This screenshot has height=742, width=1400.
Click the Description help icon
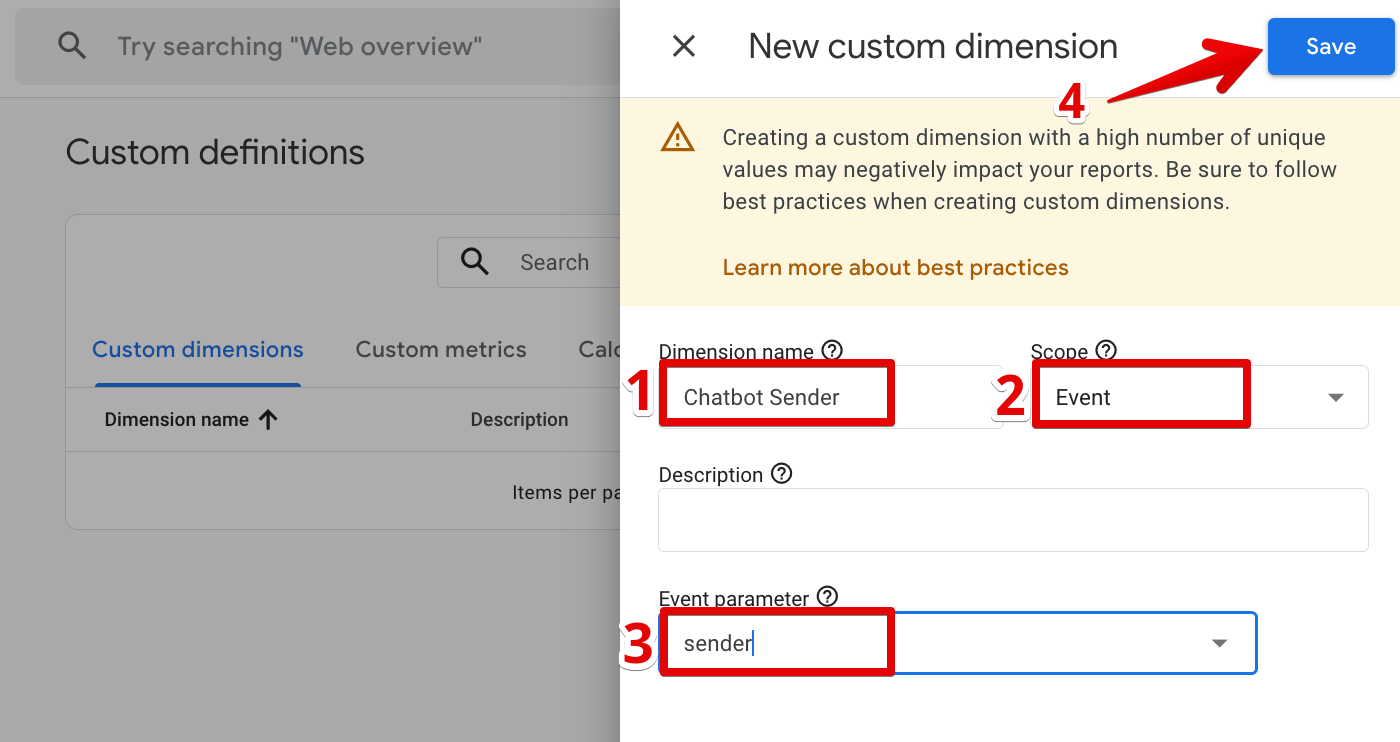(782, 474)
